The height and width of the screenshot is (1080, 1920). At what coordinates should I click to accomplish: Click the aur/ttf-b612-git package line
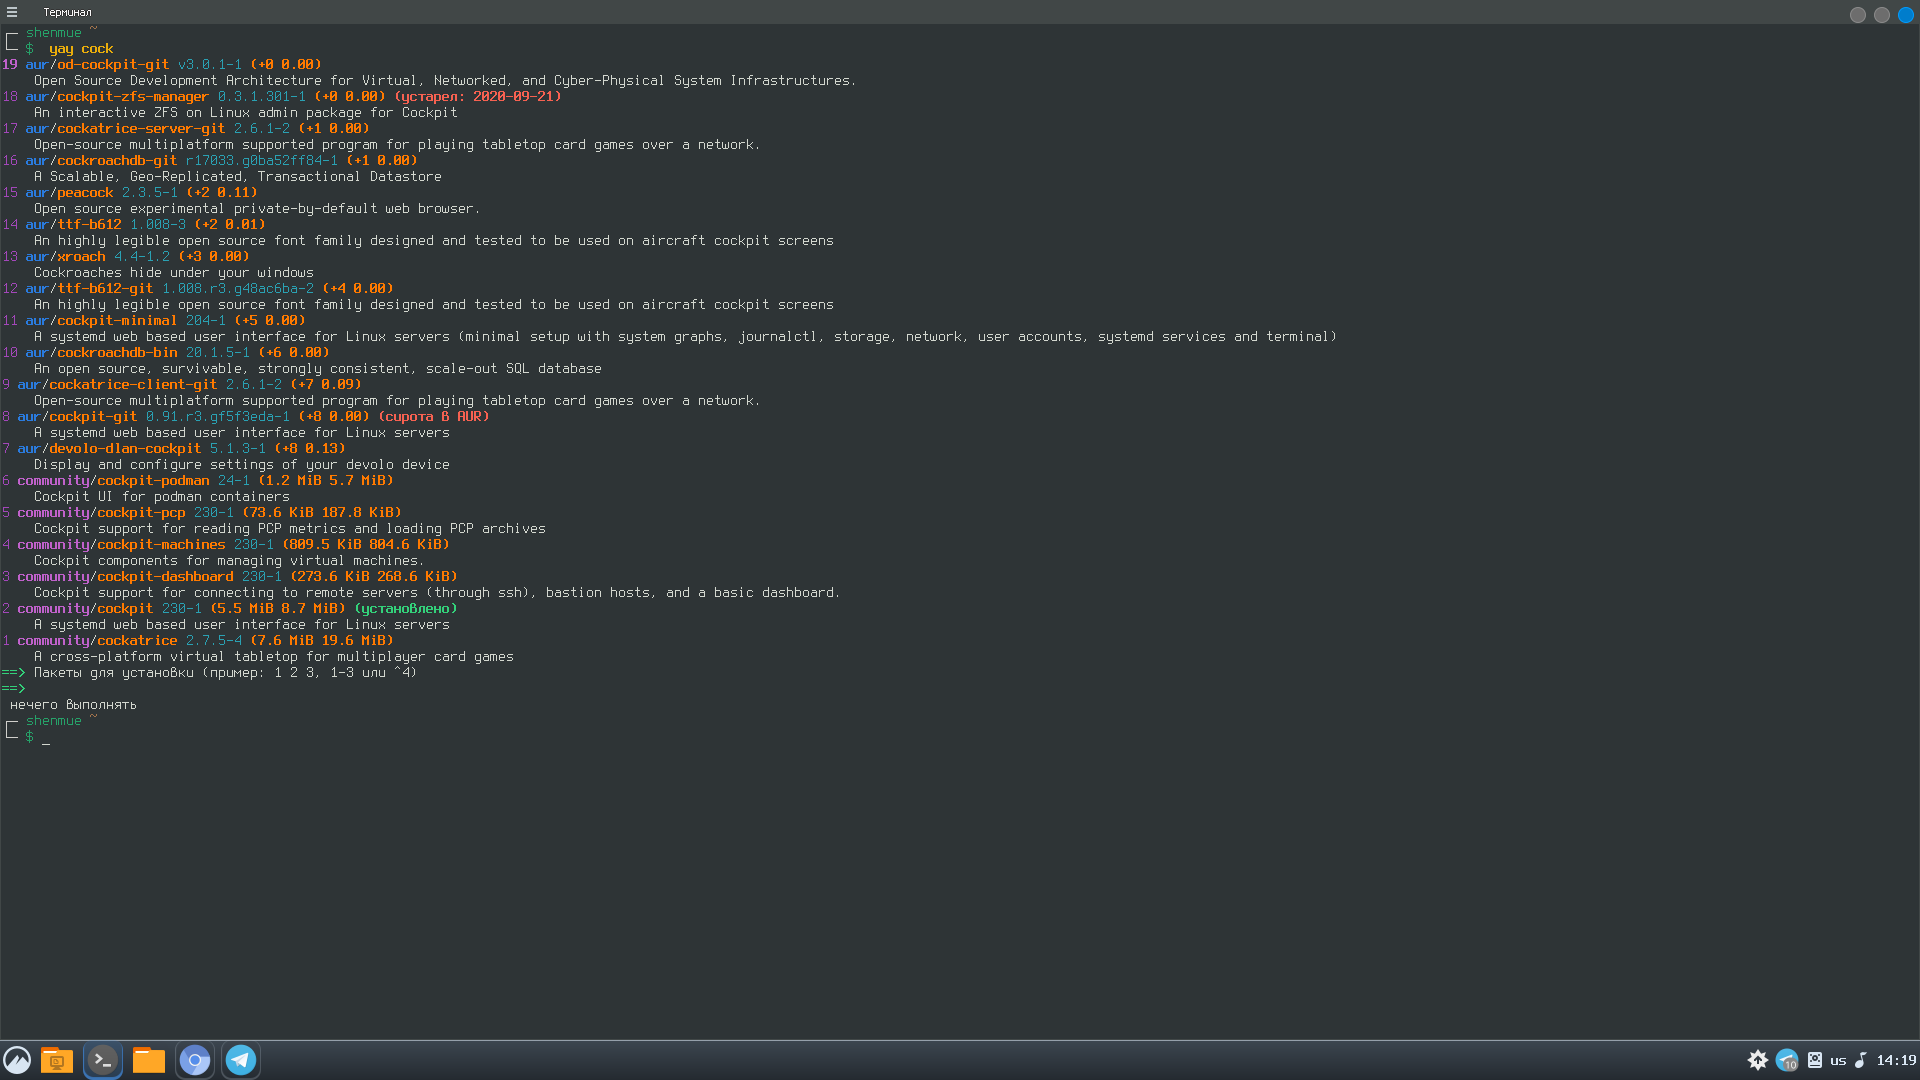[198, 289]
